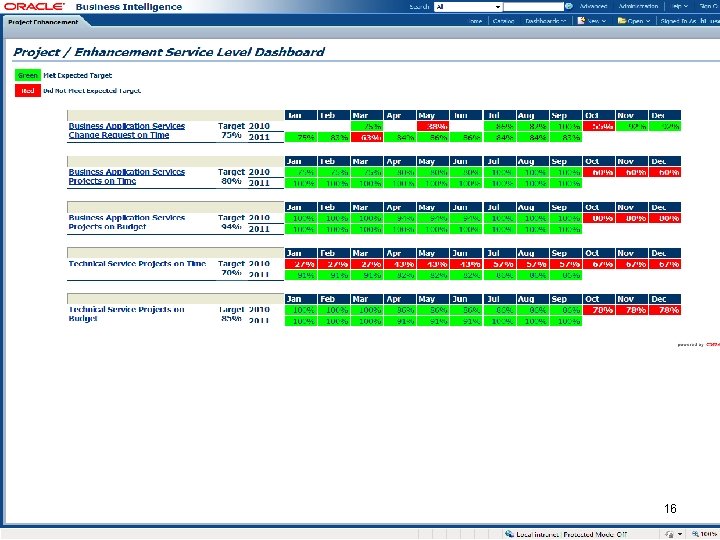
Task: Click the Red legend swatch
Action: 28,90
